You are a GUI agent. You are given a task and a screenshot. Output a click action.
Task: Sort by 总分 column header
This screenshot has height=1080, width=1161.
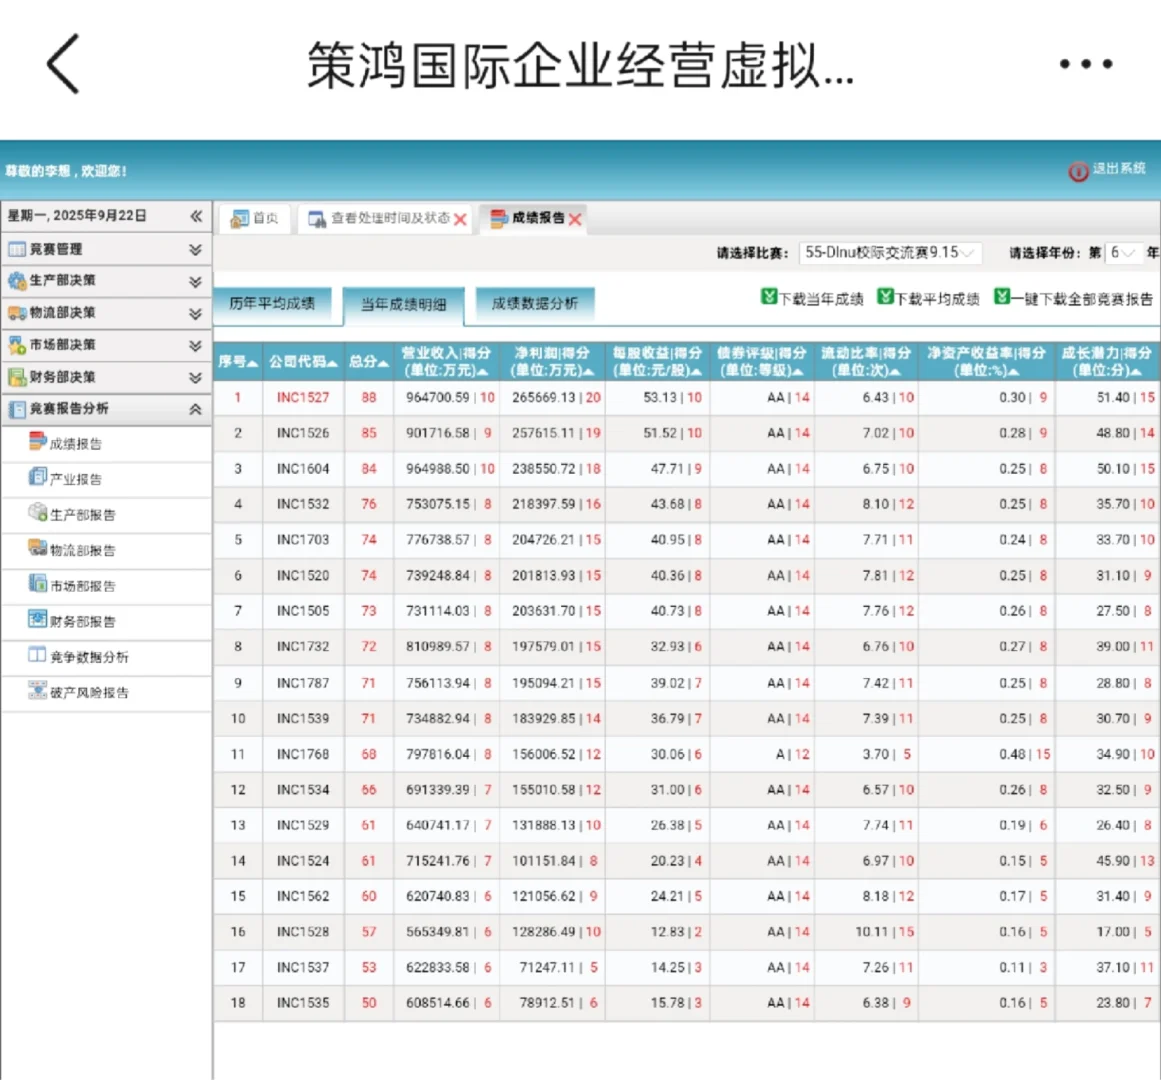pyautogui.click(x=369, y=362)
